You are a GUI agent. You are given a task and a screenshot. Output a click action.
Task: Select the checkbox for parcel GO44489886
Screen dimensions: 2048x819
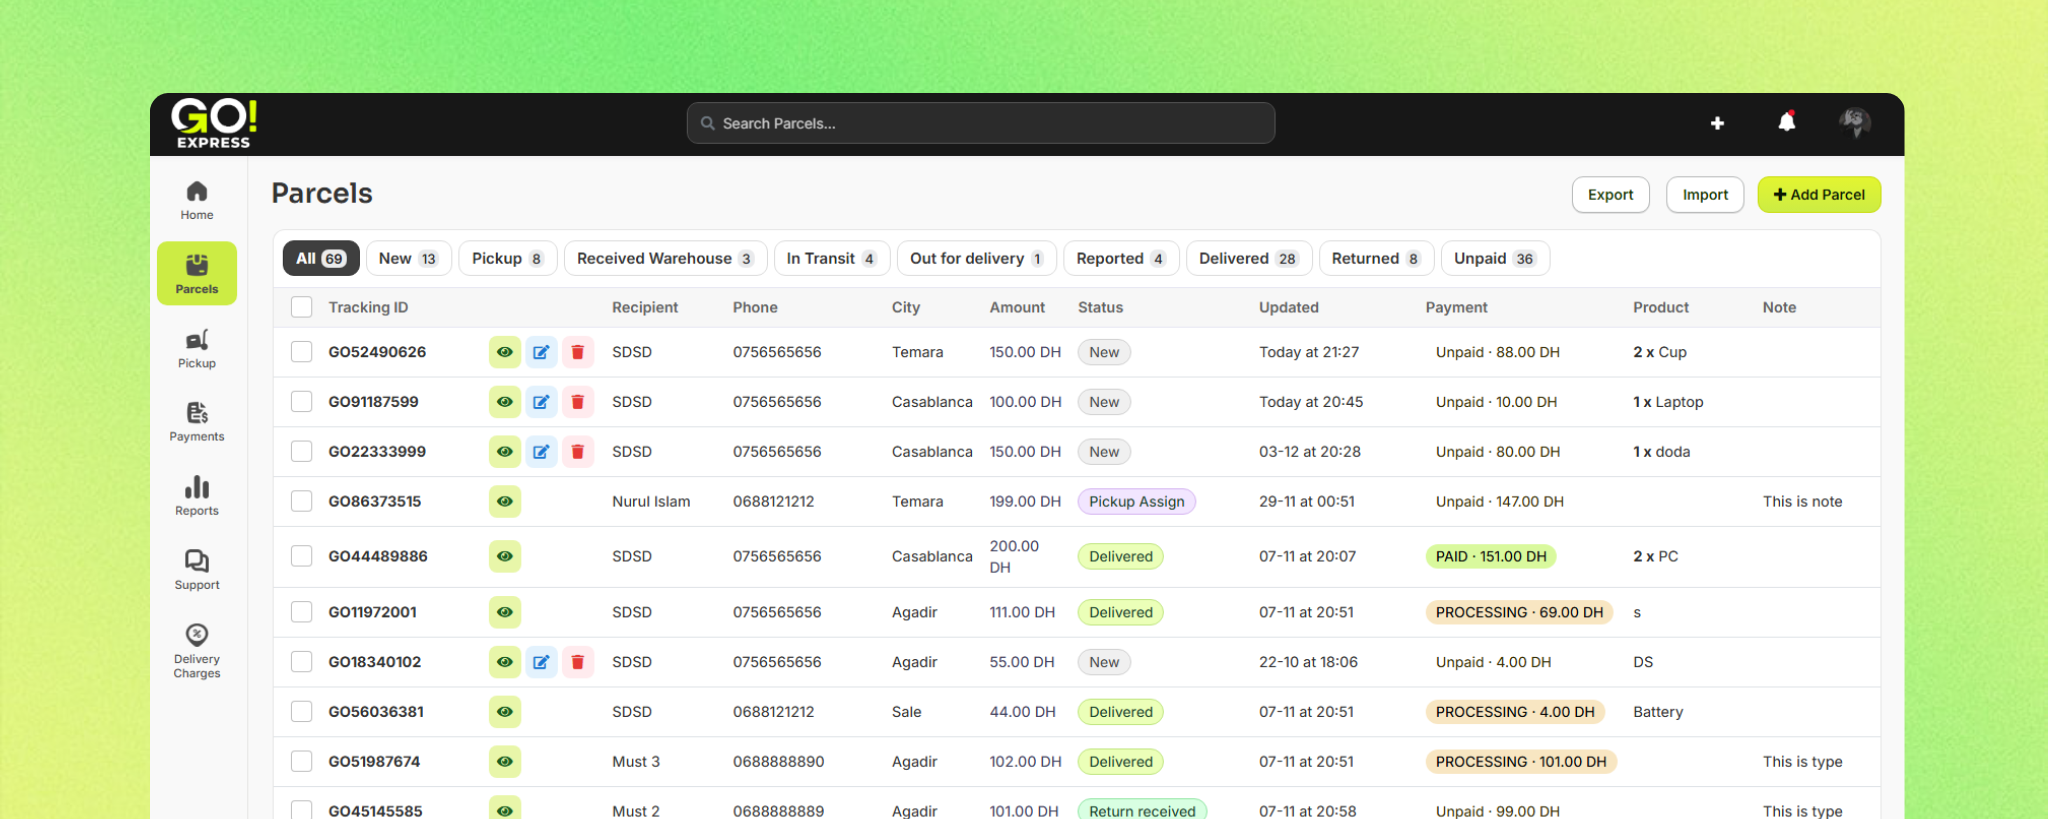coord(301,556)
